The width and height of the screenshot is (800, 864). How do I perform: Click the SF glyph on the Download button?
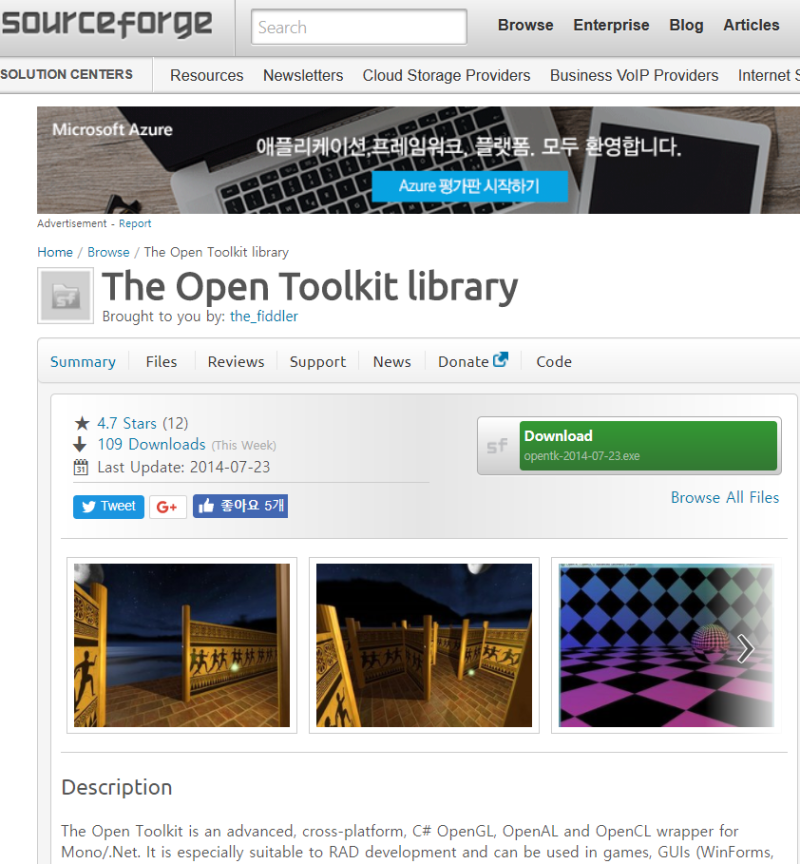tap(496, 444)
